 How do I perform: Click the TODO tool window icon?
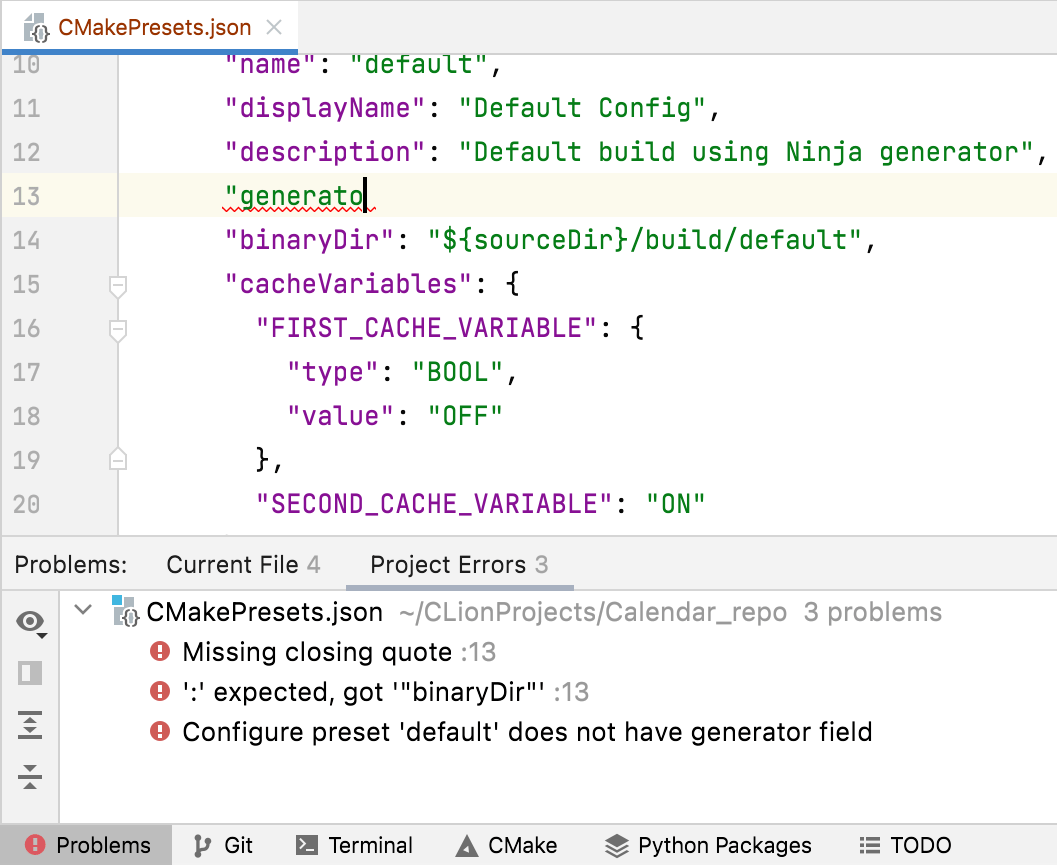click(x=905, y=844)
